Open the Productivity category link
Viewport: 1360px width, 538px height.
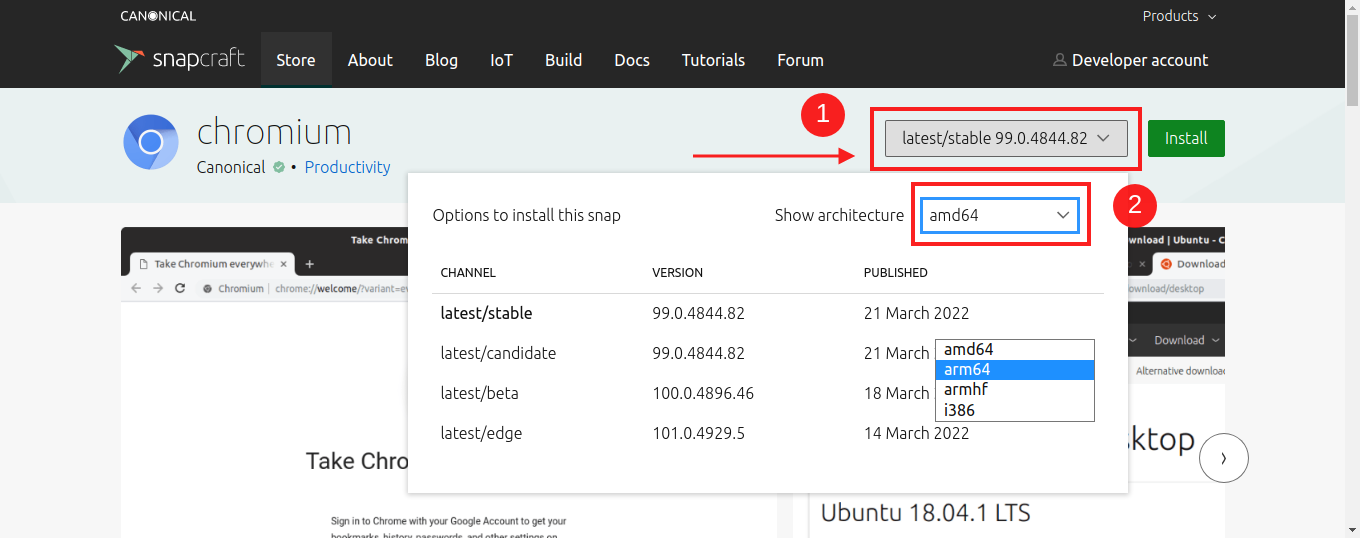pyautogui.click(x=347, y=167)
